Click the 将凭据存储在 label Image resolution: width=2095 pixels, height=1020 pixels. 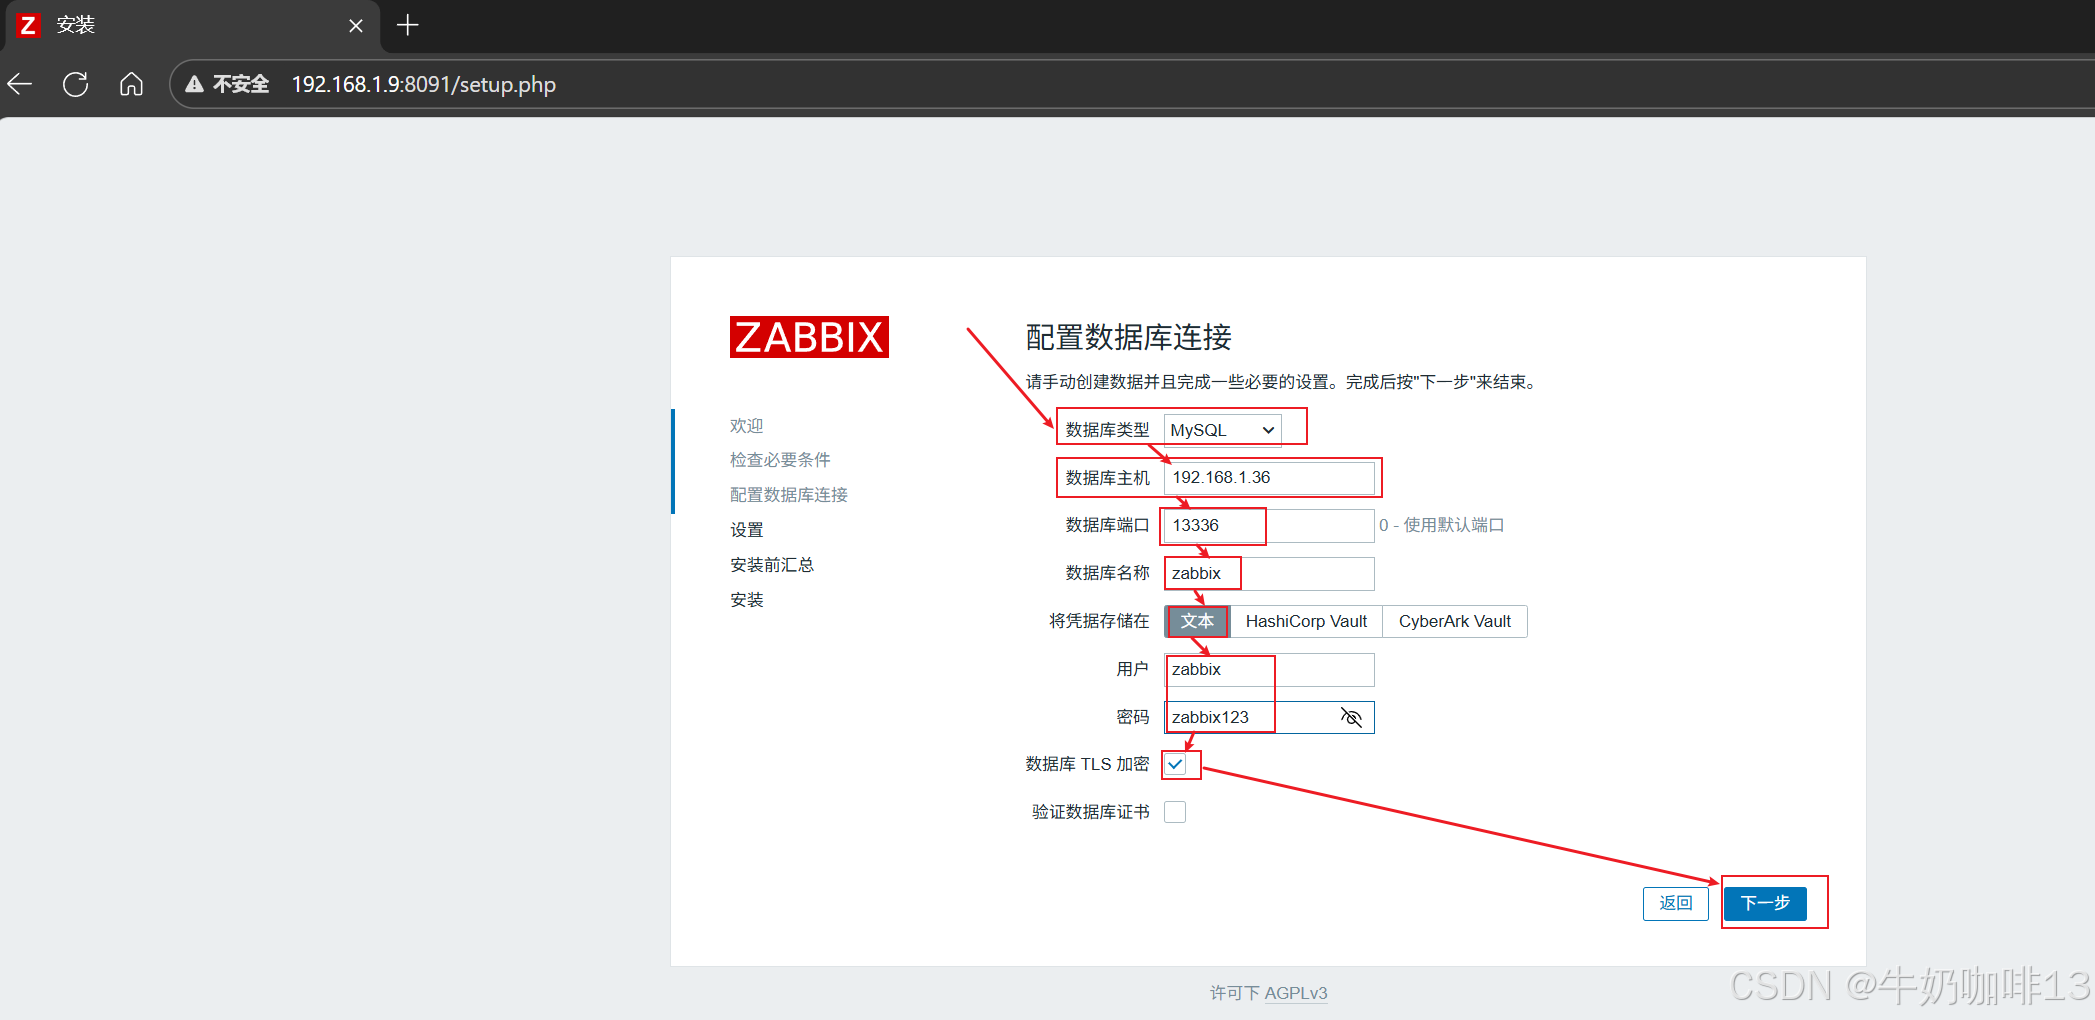[x=1099, y=621]
